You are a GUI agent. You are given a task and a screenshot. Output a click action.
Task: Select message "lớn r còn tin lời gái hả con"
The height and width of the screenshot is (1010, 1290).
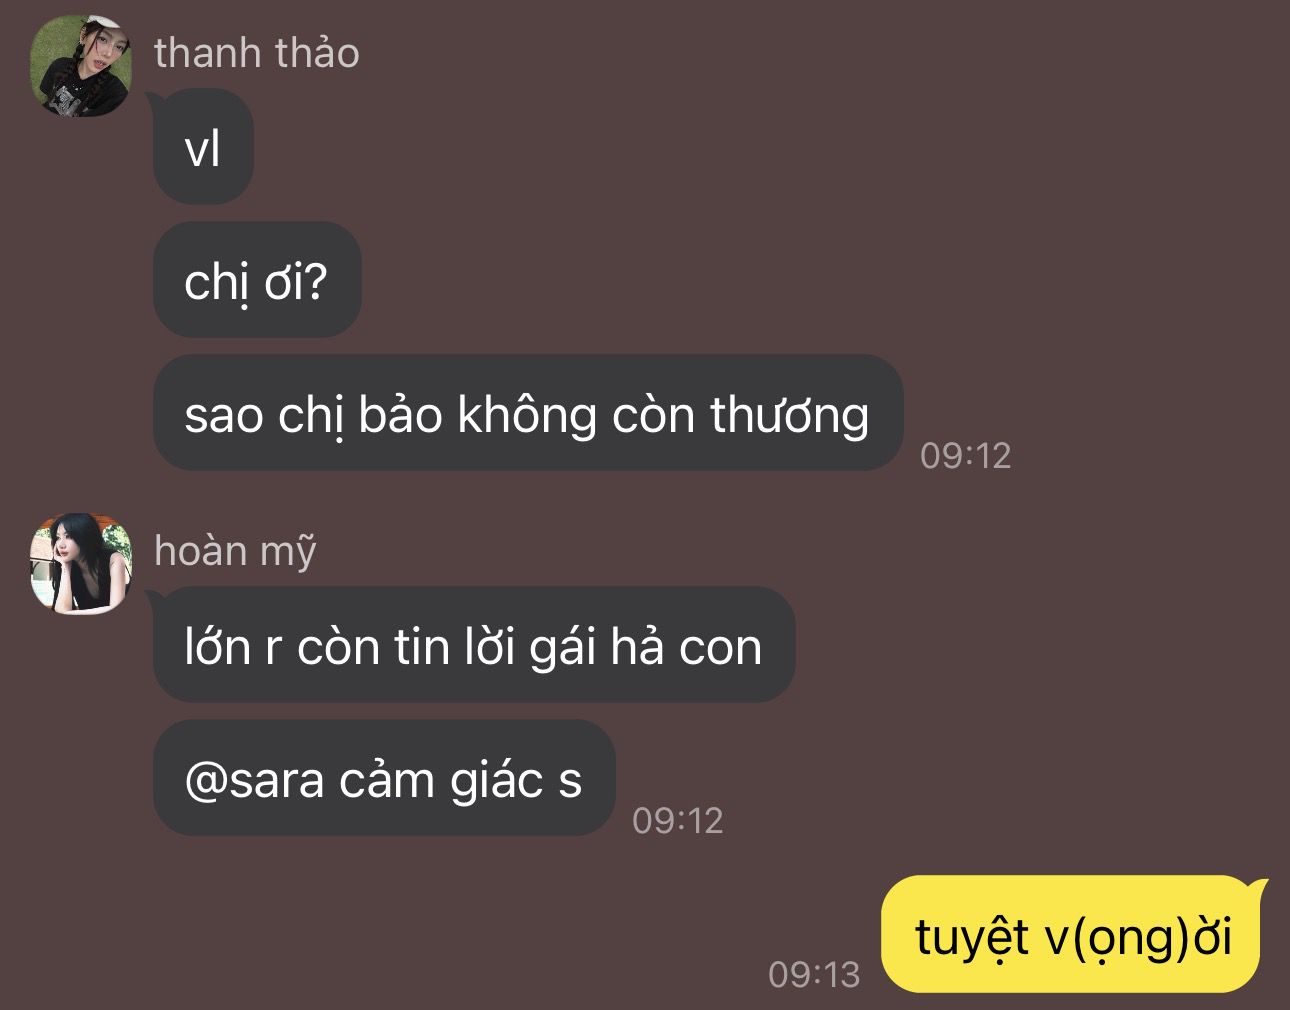tap(474, 645)
